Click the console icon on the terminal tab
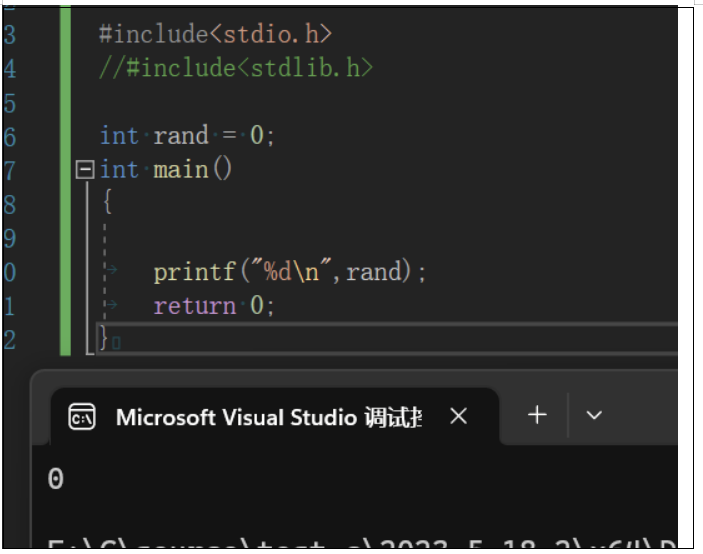Viewport: 703px width, 554px height. 82,417
